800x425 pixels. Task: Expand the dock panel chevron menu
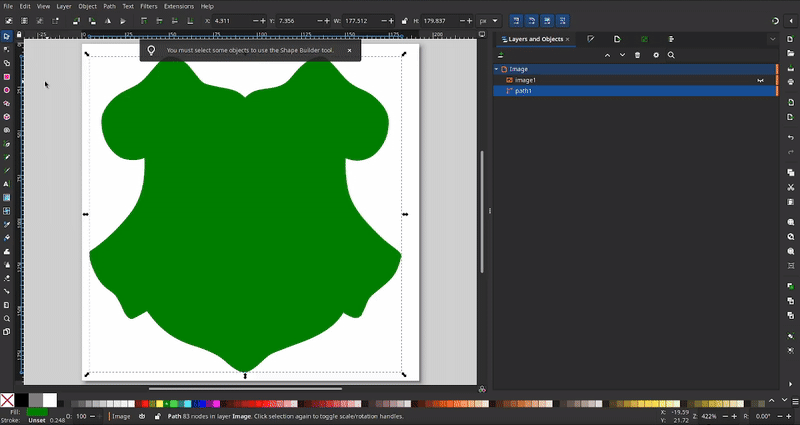(x=773, y=39)
